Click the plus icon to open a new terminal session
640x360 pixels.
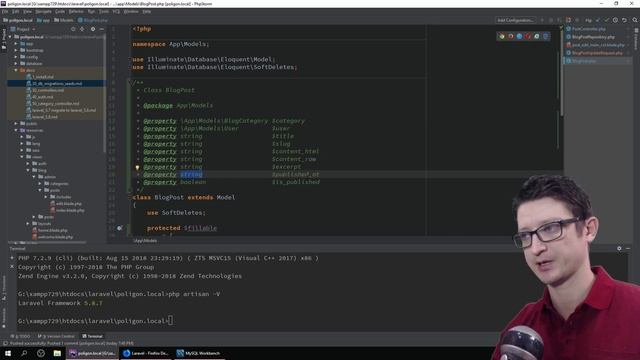click(x=12, y=258)
